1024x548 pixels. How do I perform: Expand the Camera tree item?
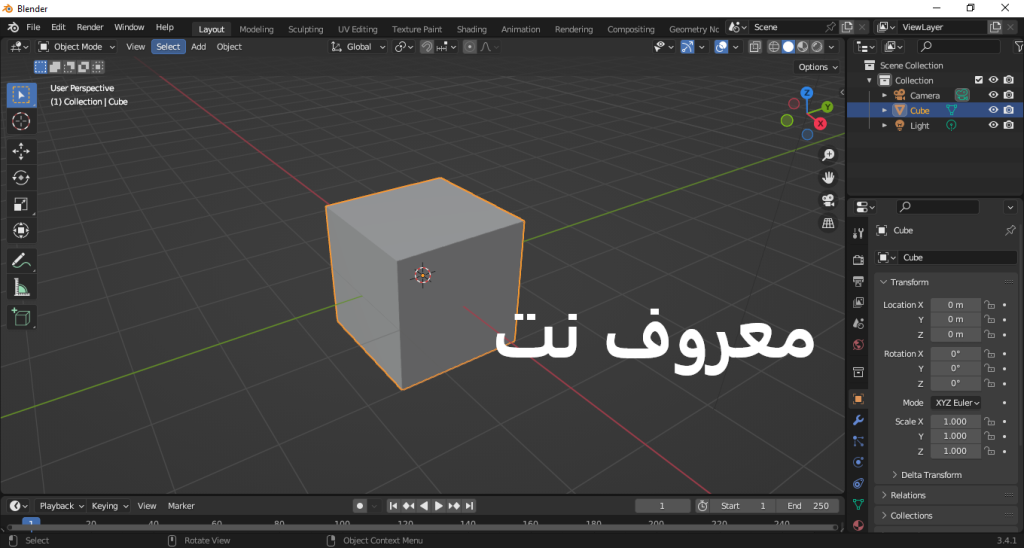click(885, 95)
